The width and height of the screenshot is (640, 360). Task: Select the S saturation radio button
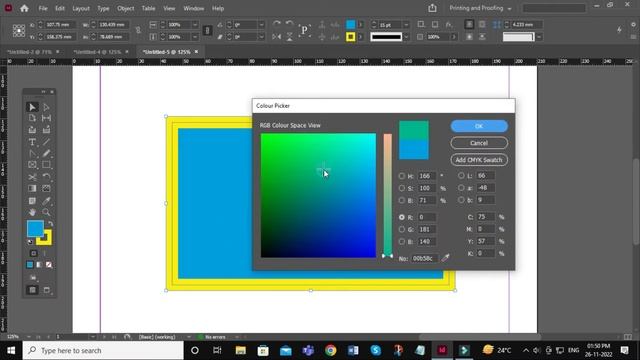coord(402,188)
